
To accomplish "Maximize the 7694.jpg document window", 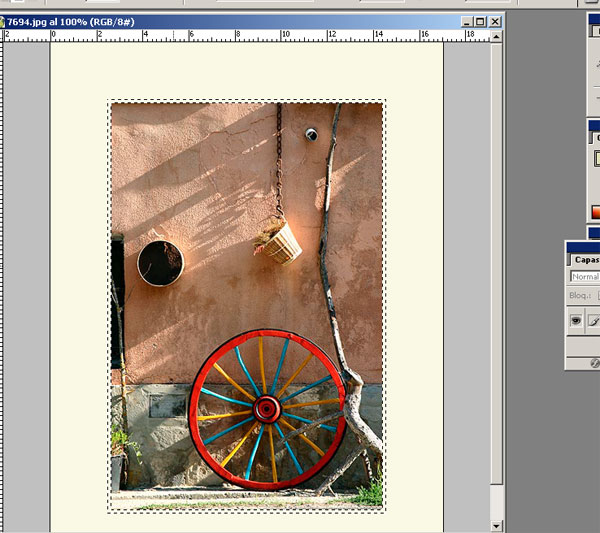I will [x=480, y=21].
